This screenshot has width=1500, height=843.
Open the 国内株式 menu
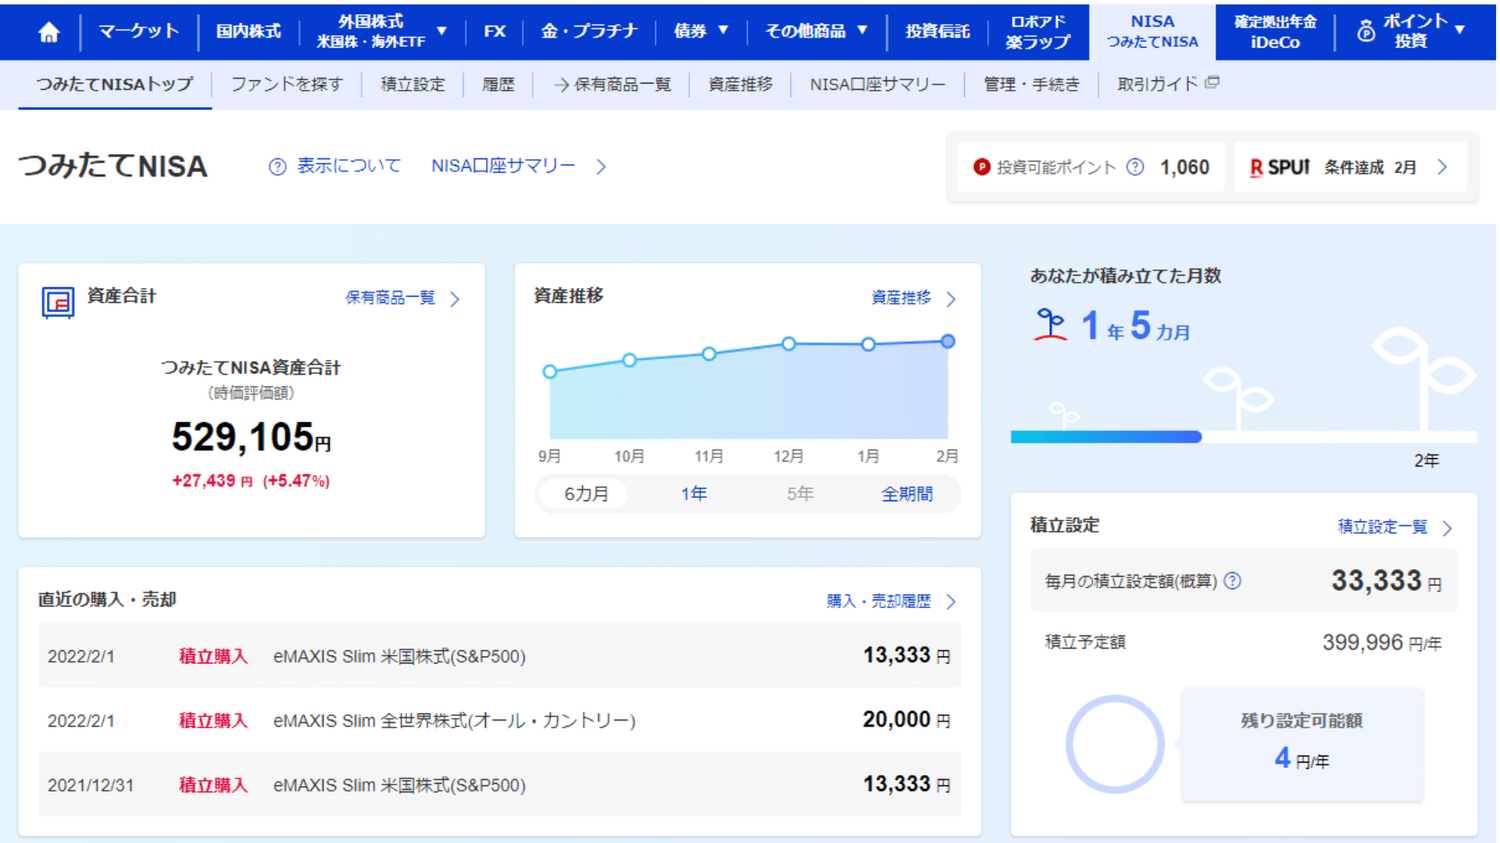coord(248,31)
